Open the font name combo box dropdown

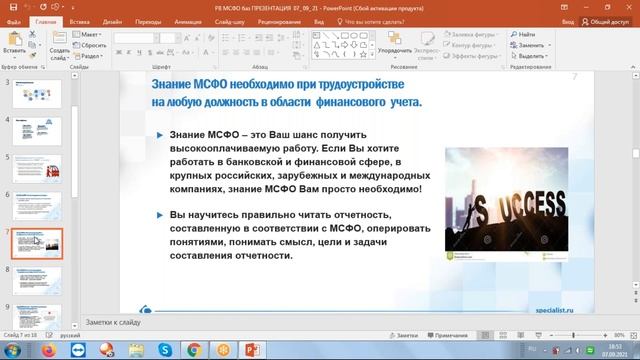coord(156,38)
